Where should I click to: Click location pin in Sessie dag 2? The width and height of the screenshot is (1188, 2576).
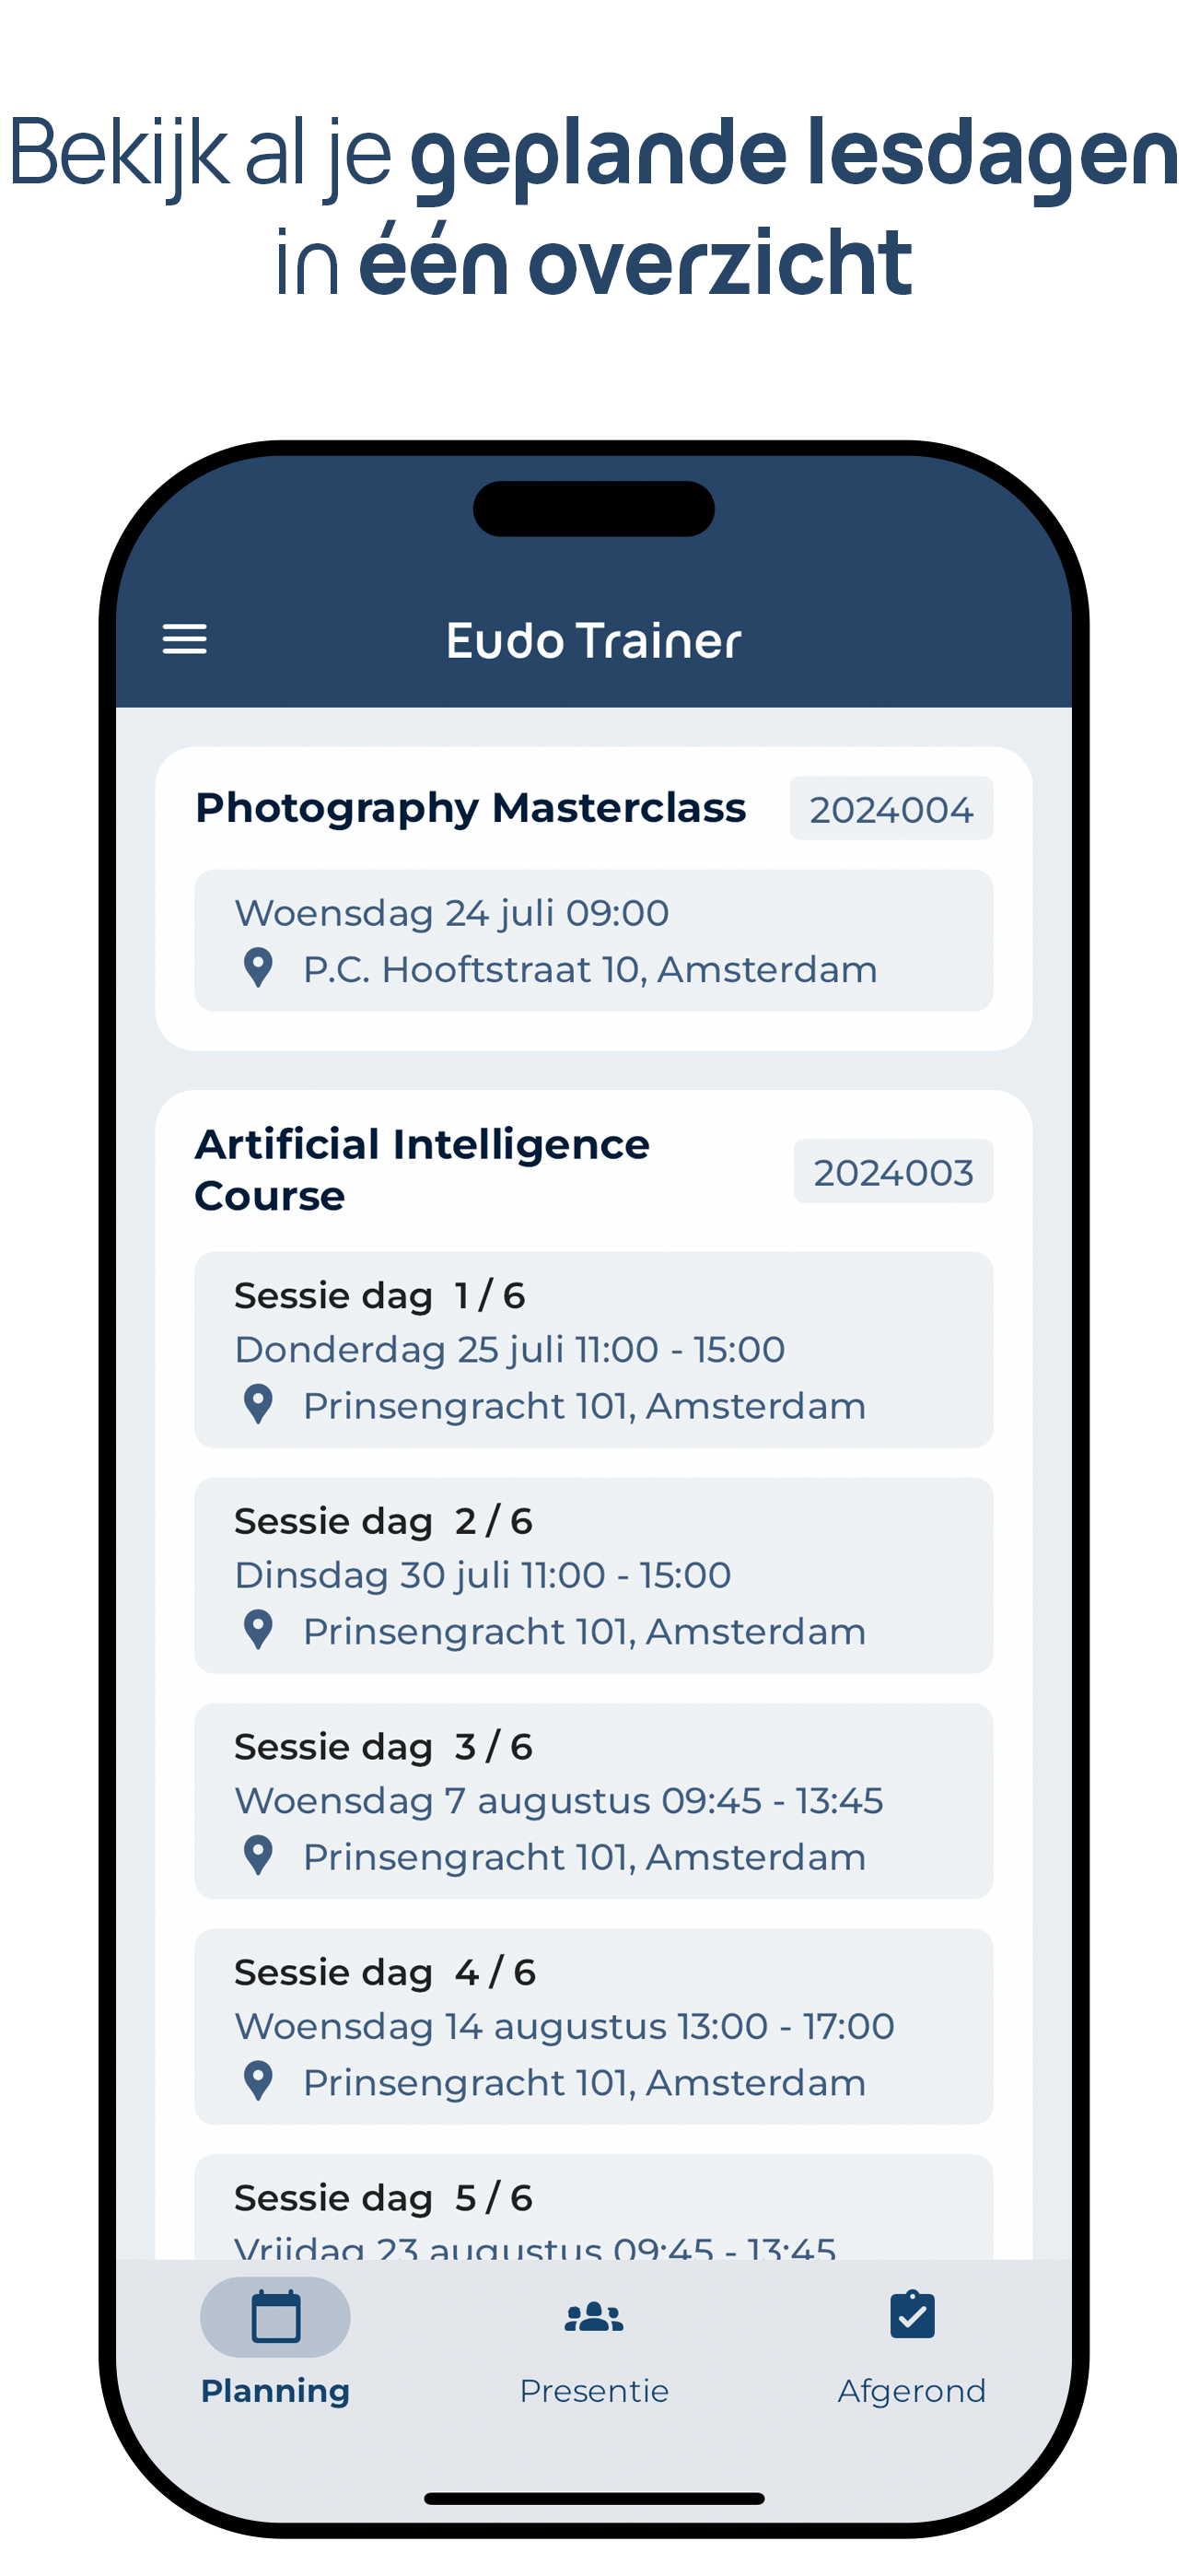[x=258, y=1630]
